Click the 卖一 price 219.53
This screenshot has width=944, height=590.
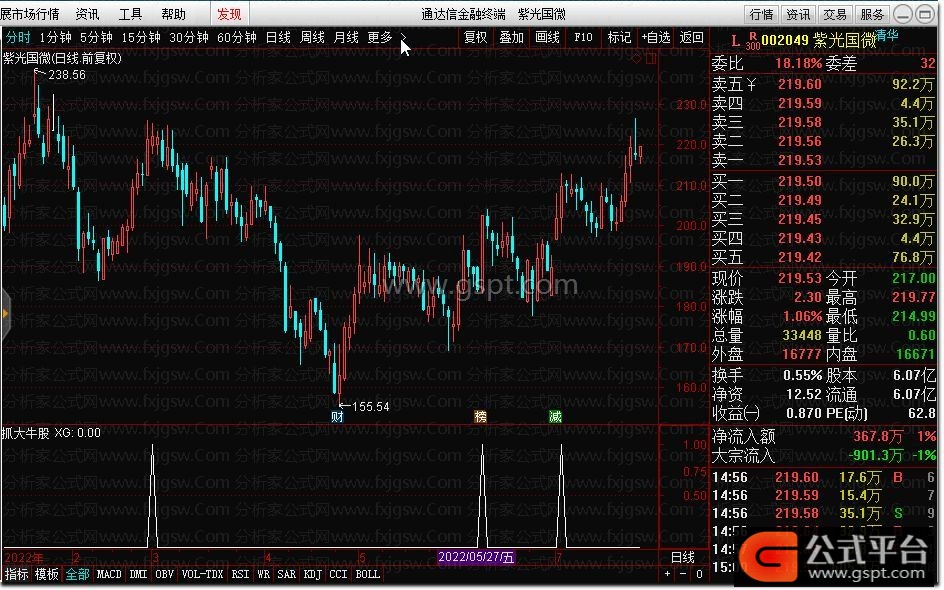coord(800,160)
